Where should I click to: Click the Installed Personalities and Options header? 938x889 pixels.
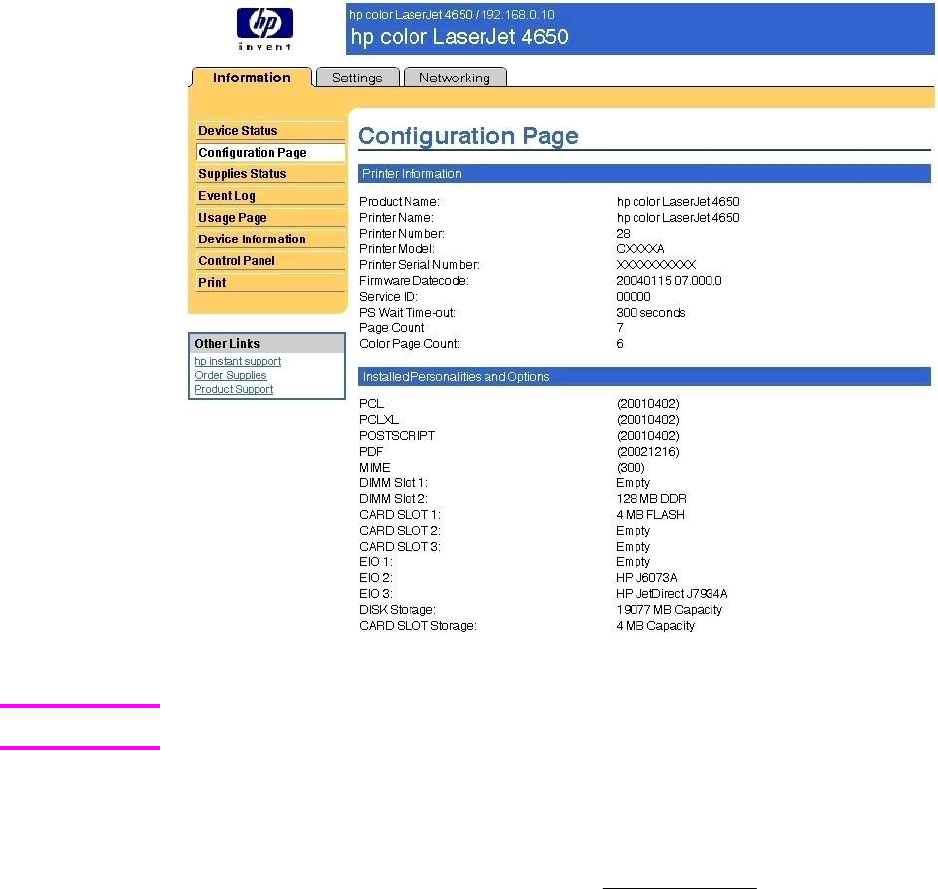(x=644, y=376)
